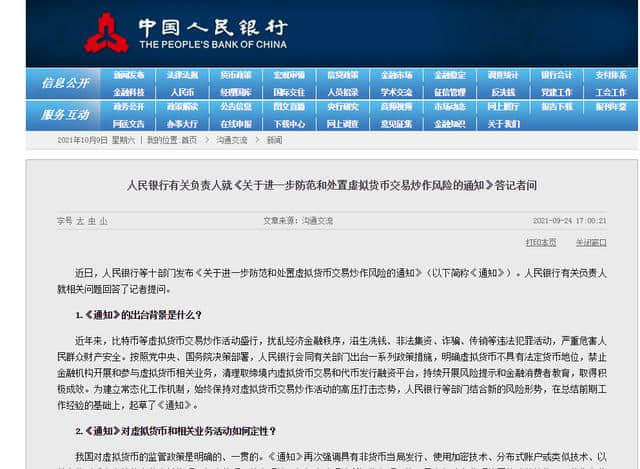Navigate to 金融稳定
The image size is (640, 469).
point(449,75)
